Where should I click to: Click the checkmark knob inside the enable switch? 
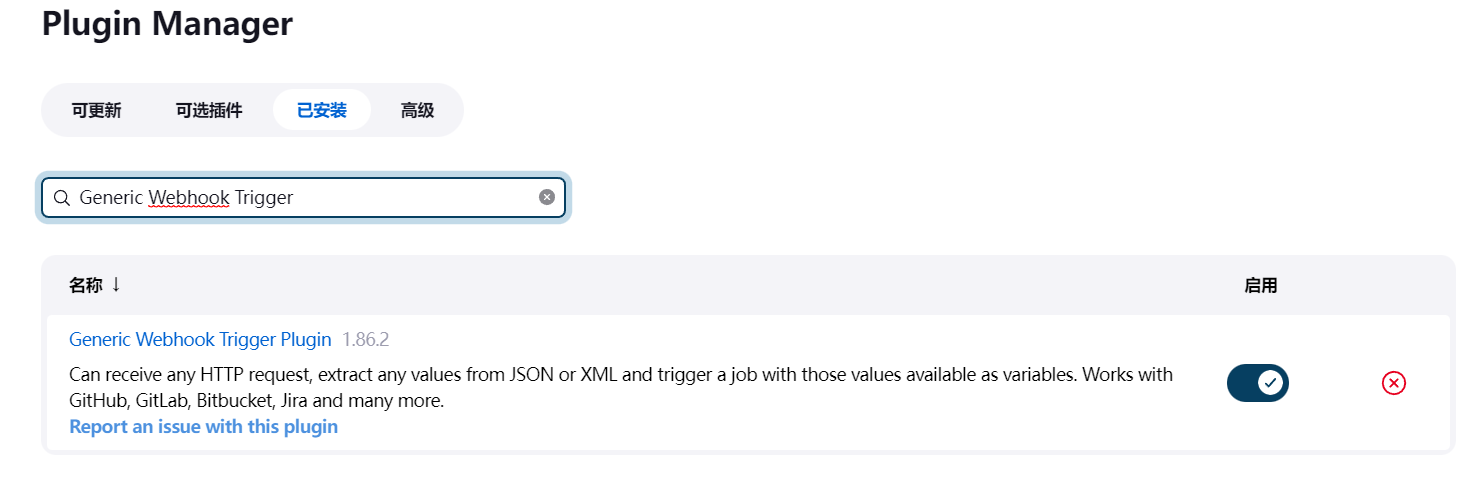(x=1270, y=383)
